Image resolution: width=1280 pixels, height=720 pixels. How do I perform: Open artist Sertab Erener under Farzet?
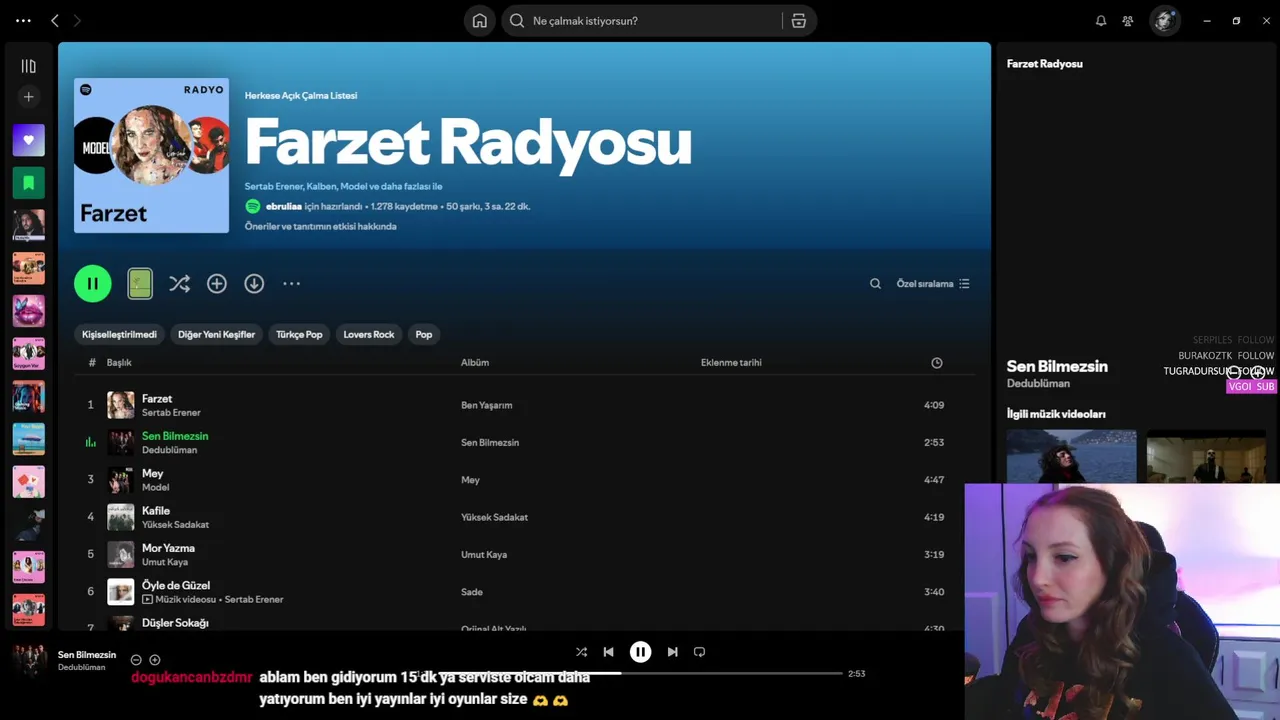[171, 412]
